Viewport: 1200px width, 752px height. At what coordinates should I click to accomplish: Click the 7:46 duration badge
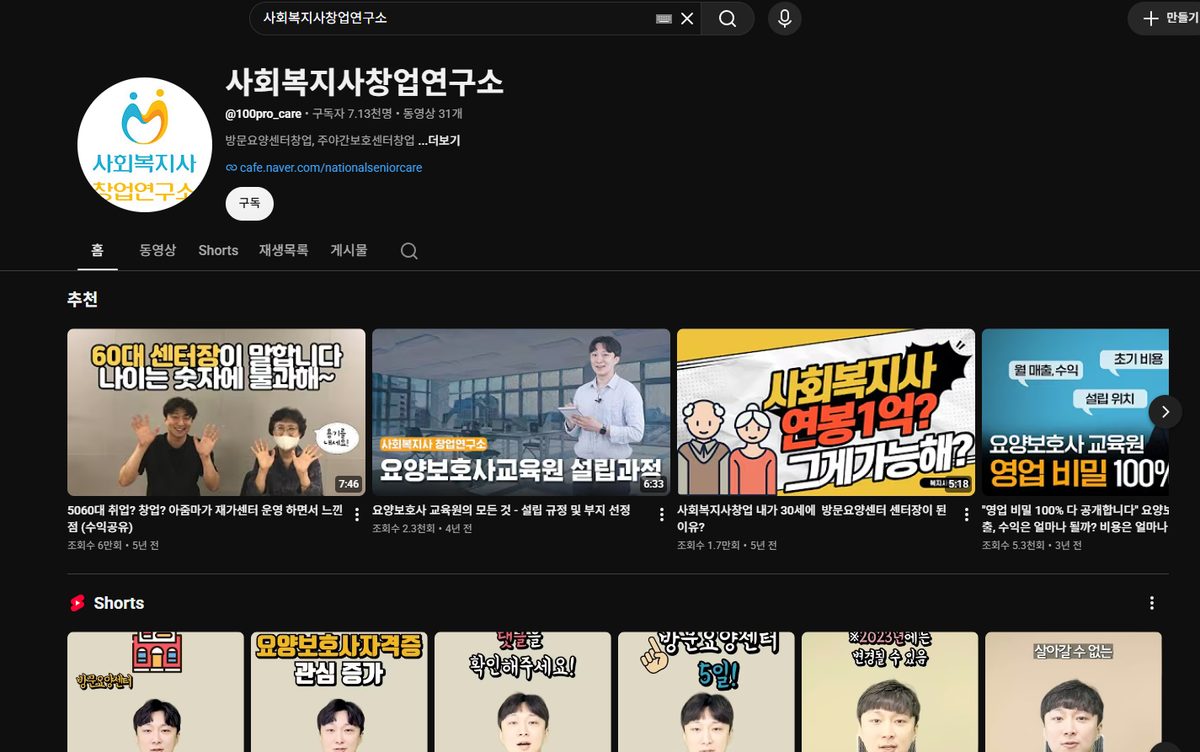(348, 484)
